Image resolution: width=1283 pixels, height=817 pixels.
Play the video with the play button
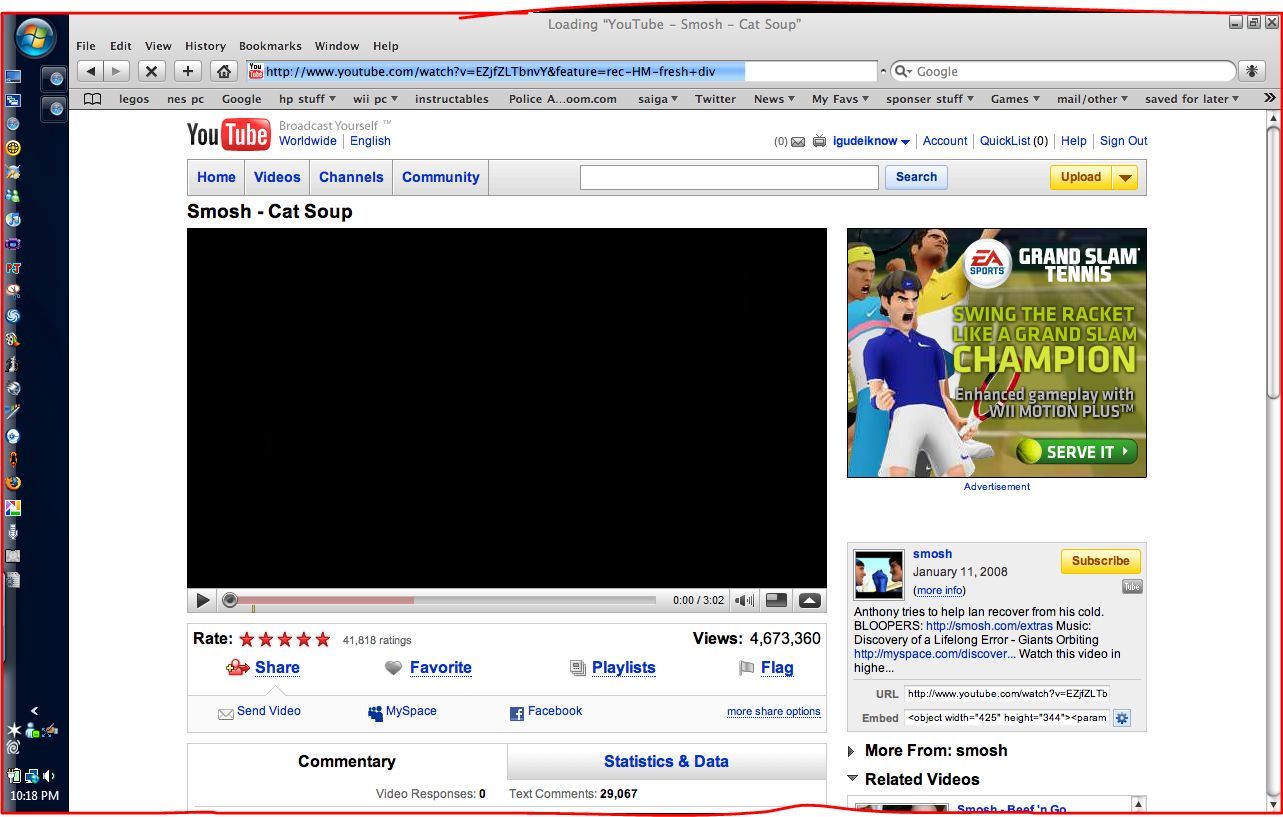[x=201, y=600]
